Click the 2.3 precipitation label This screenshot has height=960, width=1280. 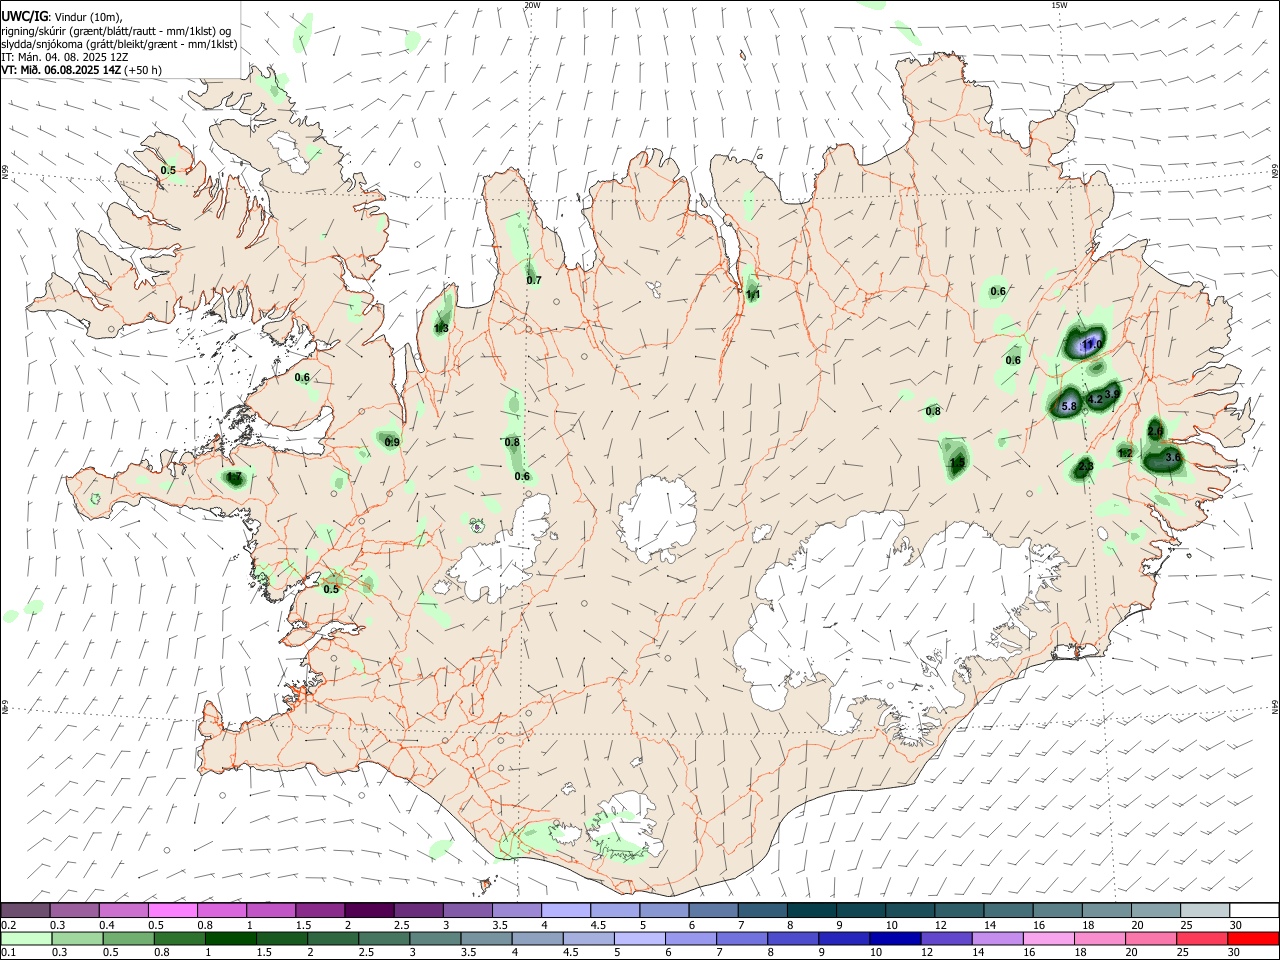click(x=1087, y=466)
